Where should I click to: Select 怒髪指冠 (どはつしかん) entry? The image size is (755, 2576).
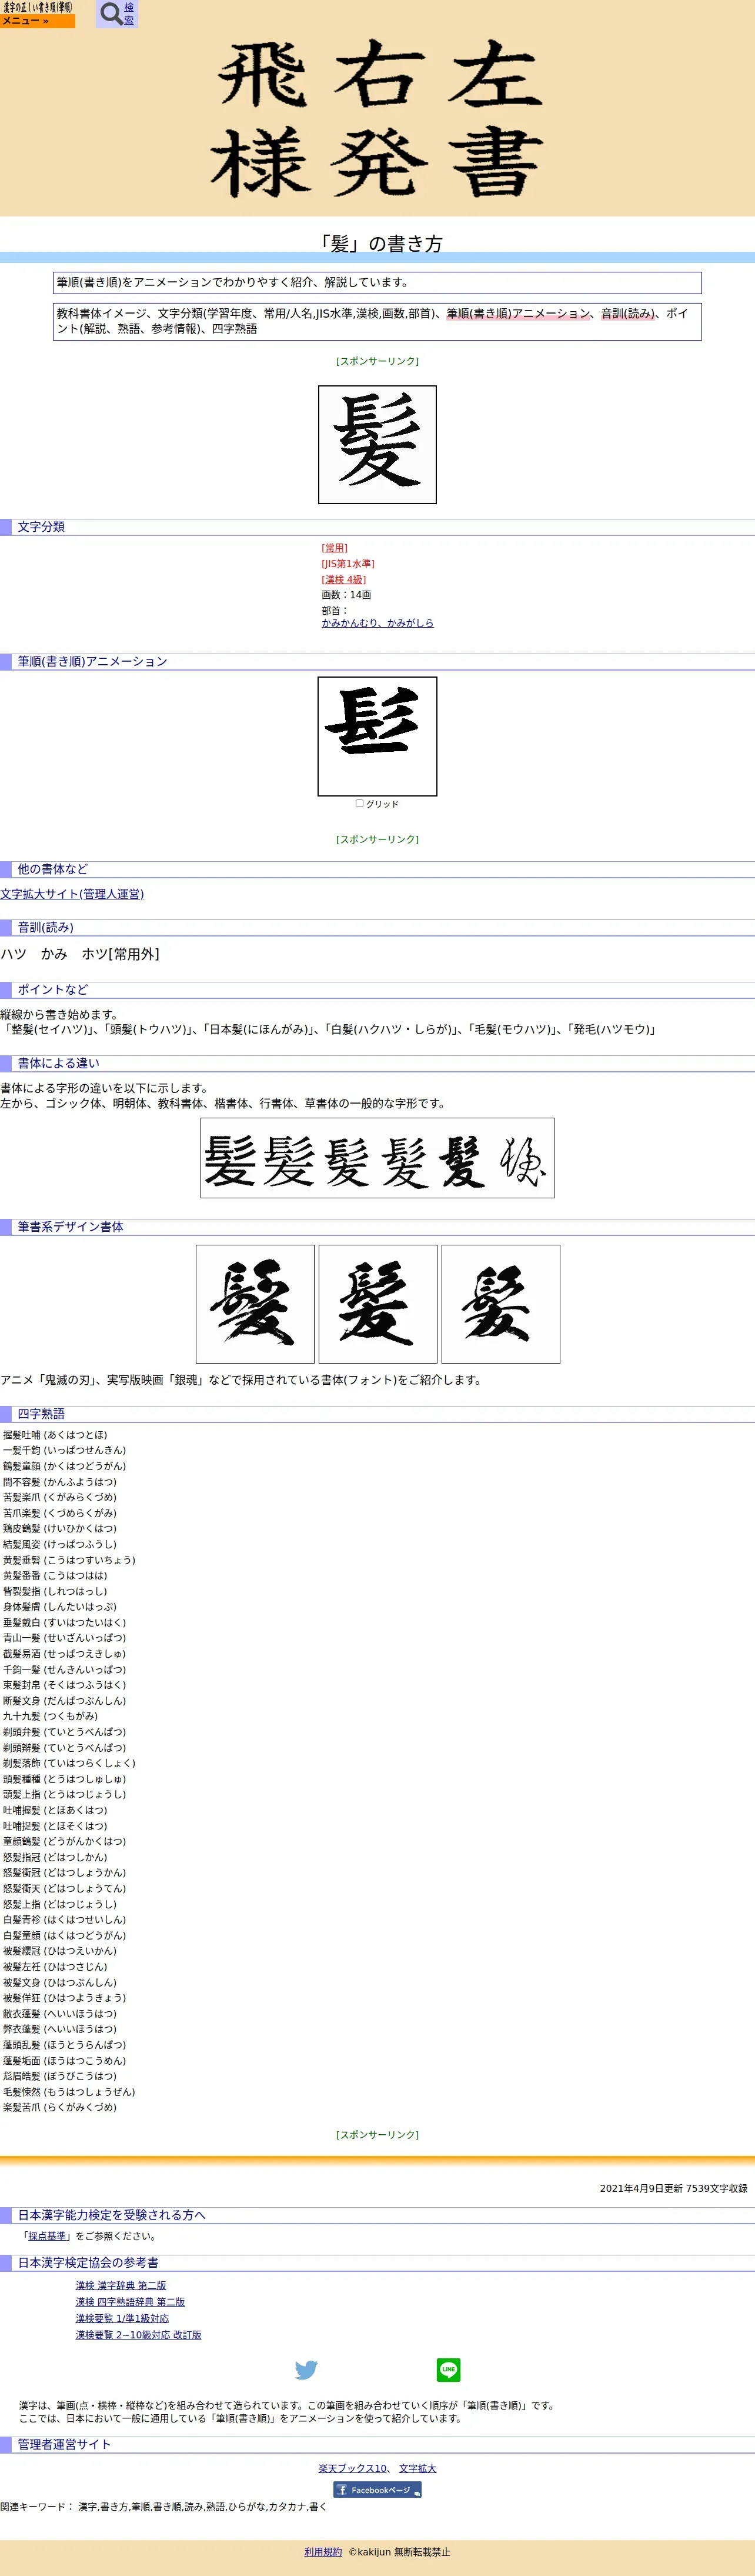point(55,1857)
